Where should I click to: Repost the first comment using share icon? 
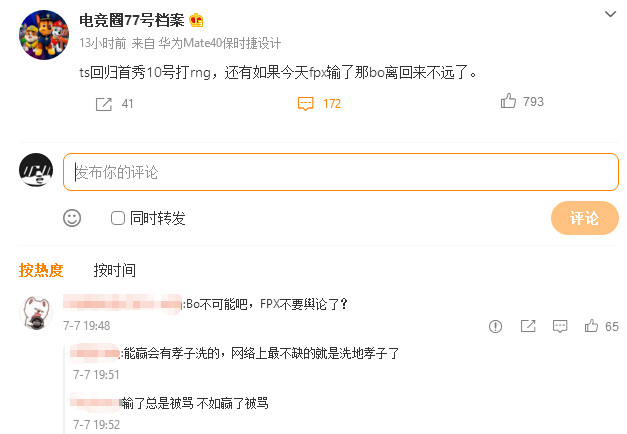[x=527, y=326]
